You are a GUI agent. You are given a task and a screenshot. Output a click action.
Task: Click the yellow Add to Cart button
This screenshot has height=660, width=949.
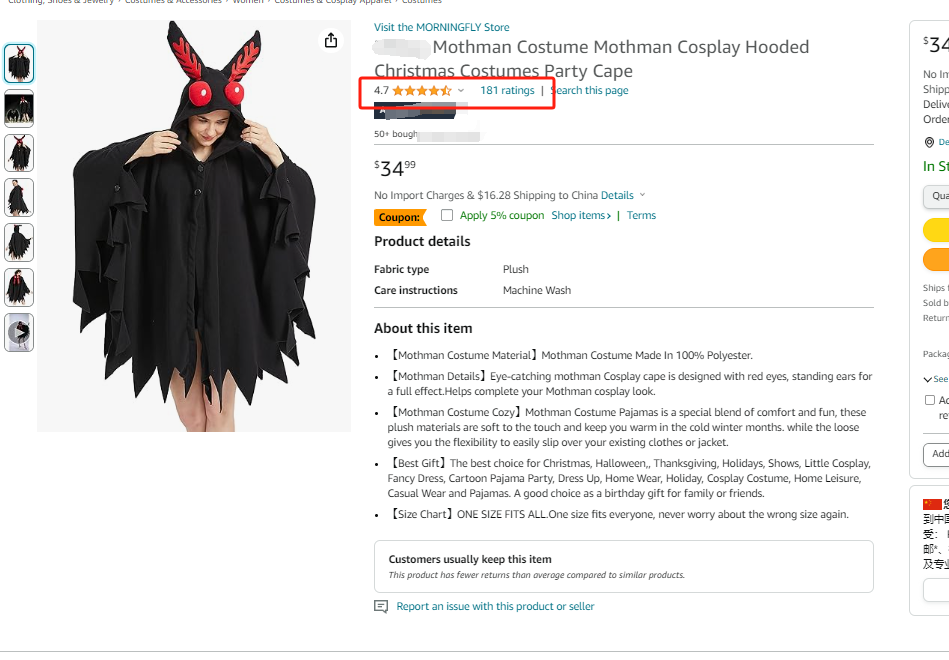click(x=936, y=231)
